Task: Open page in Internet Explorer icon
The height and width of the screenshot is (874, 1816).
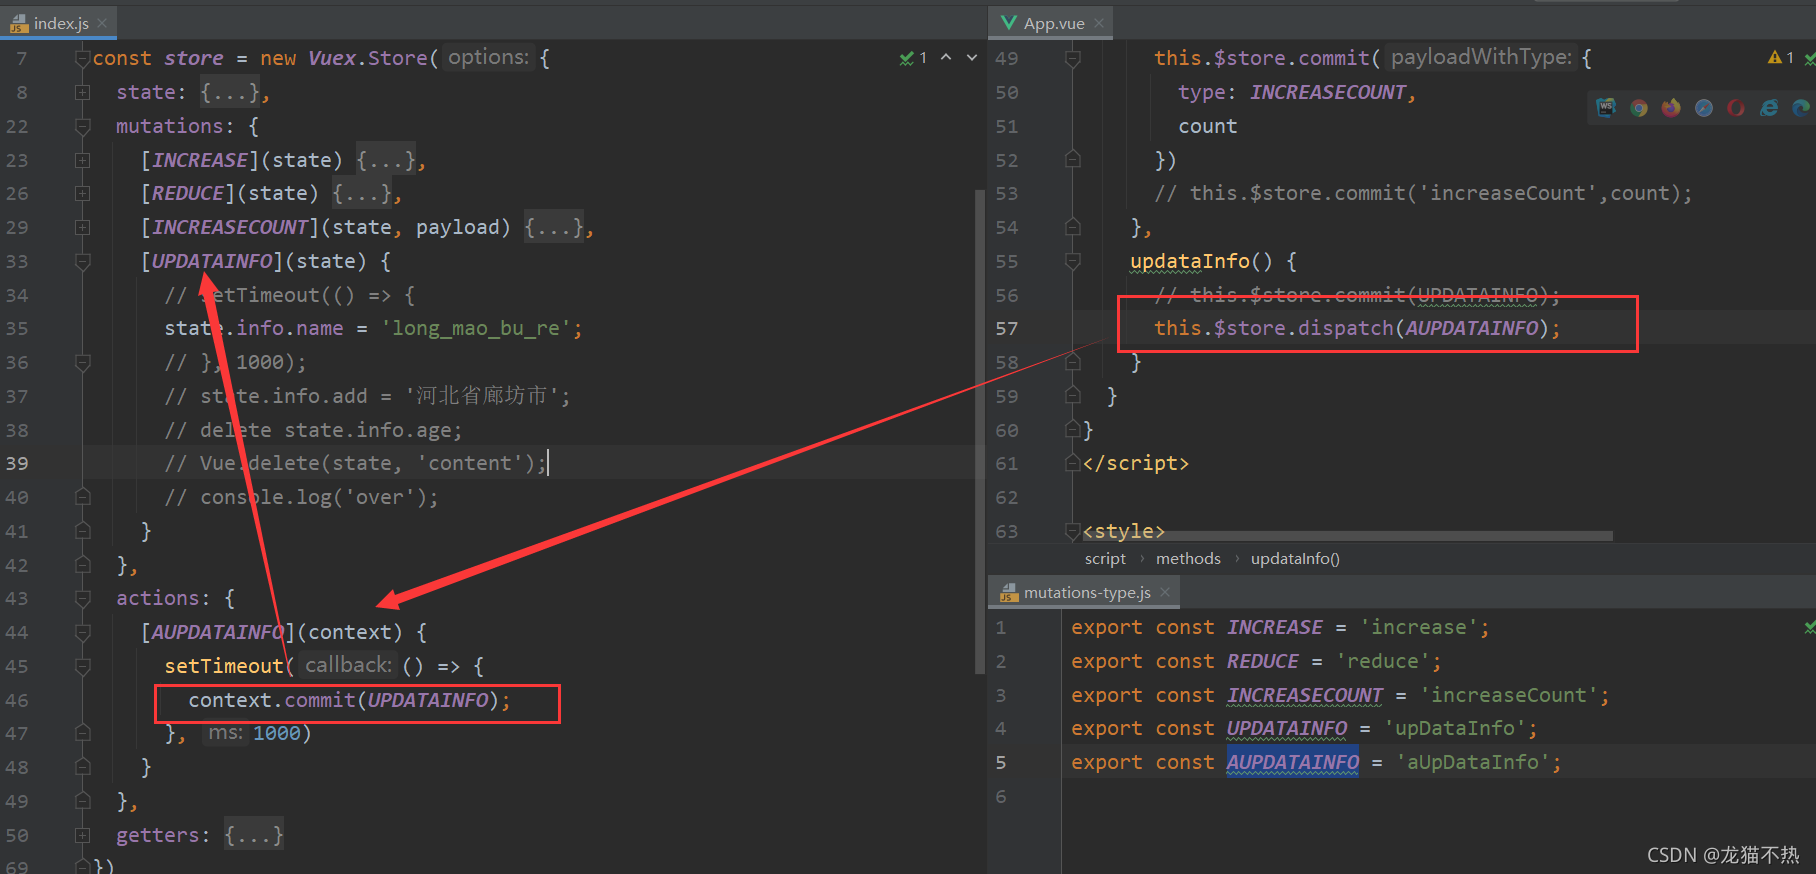Action: point(1769,108)
